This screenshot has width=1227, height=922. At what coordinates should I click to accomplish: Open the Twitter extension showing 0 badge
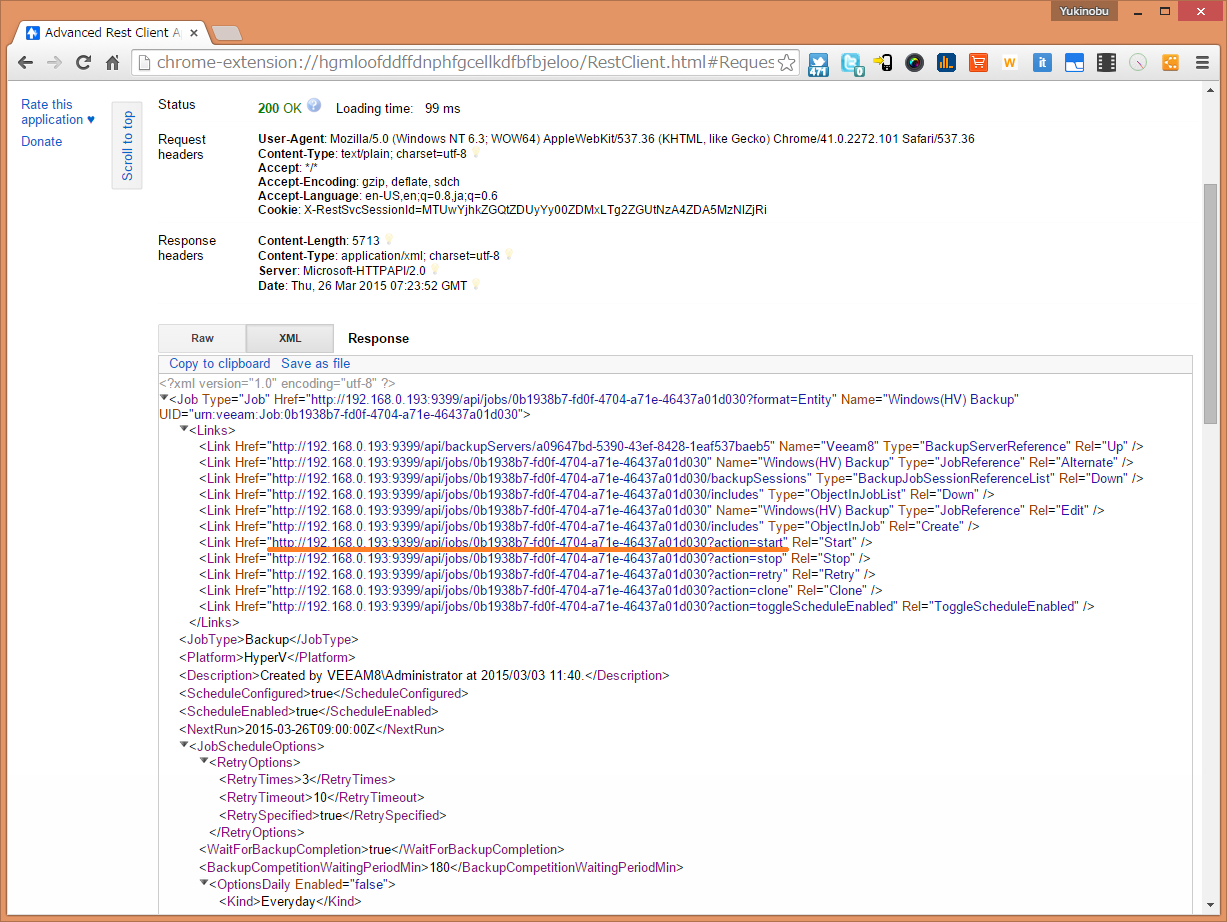tap(851, 63)
